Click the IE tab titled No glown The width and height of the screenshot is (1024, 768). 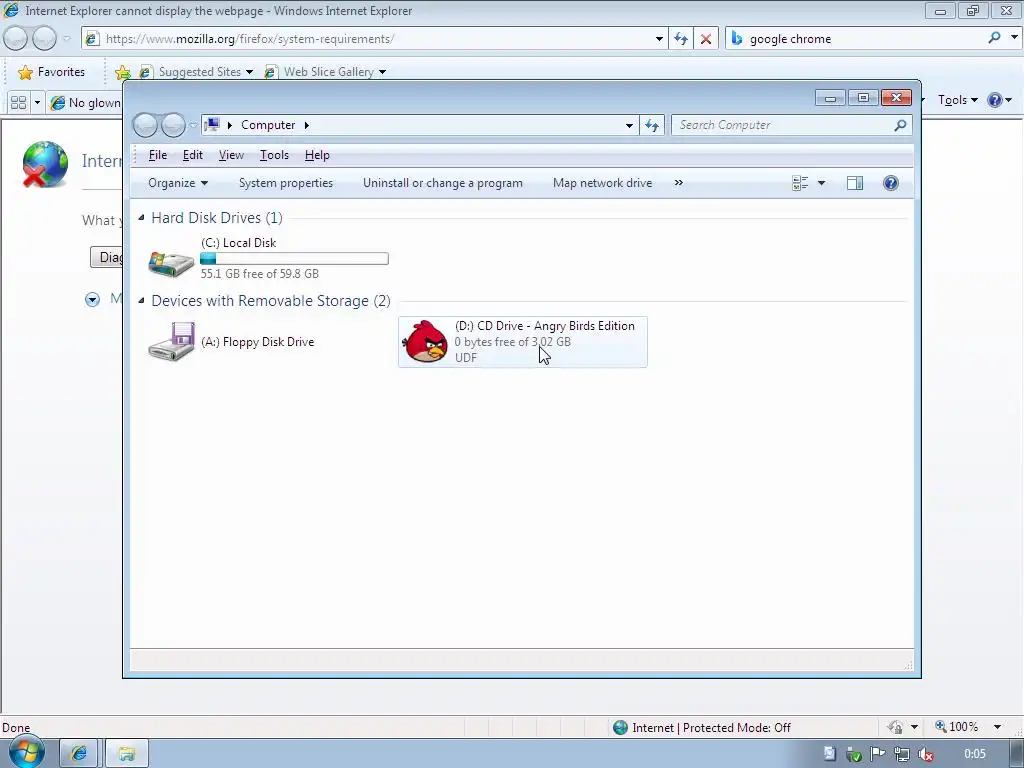click(85, 103)
